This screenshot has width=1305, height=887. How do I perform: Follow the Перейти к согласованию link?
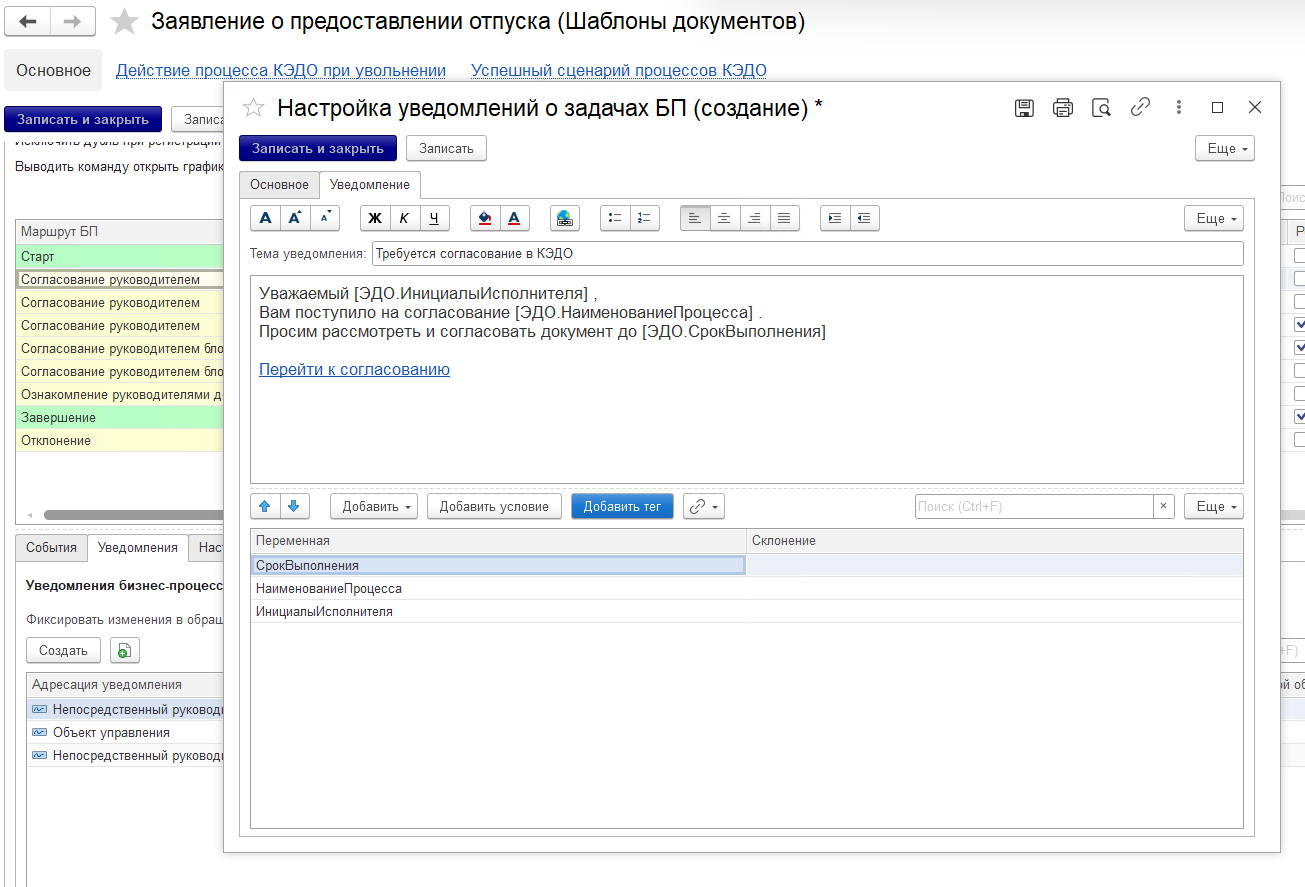354,369
